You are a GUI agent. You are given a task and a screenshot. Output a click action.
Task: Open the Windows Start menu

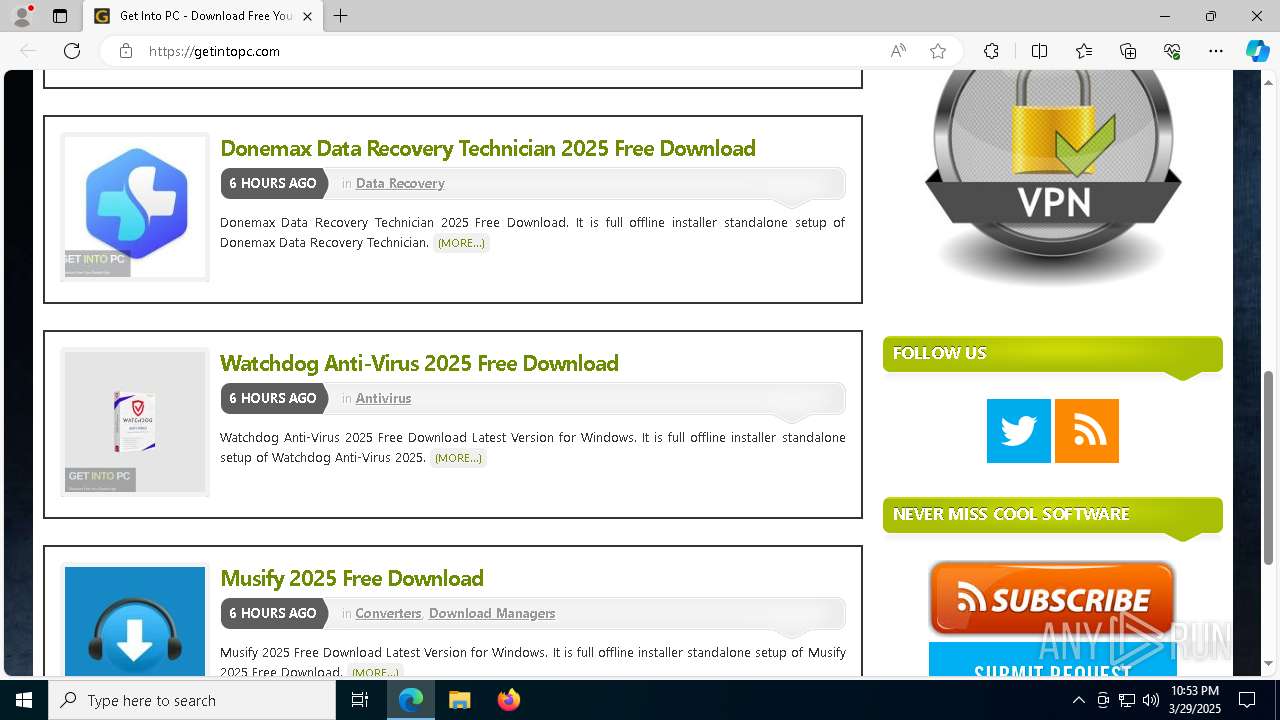point(24,700)
